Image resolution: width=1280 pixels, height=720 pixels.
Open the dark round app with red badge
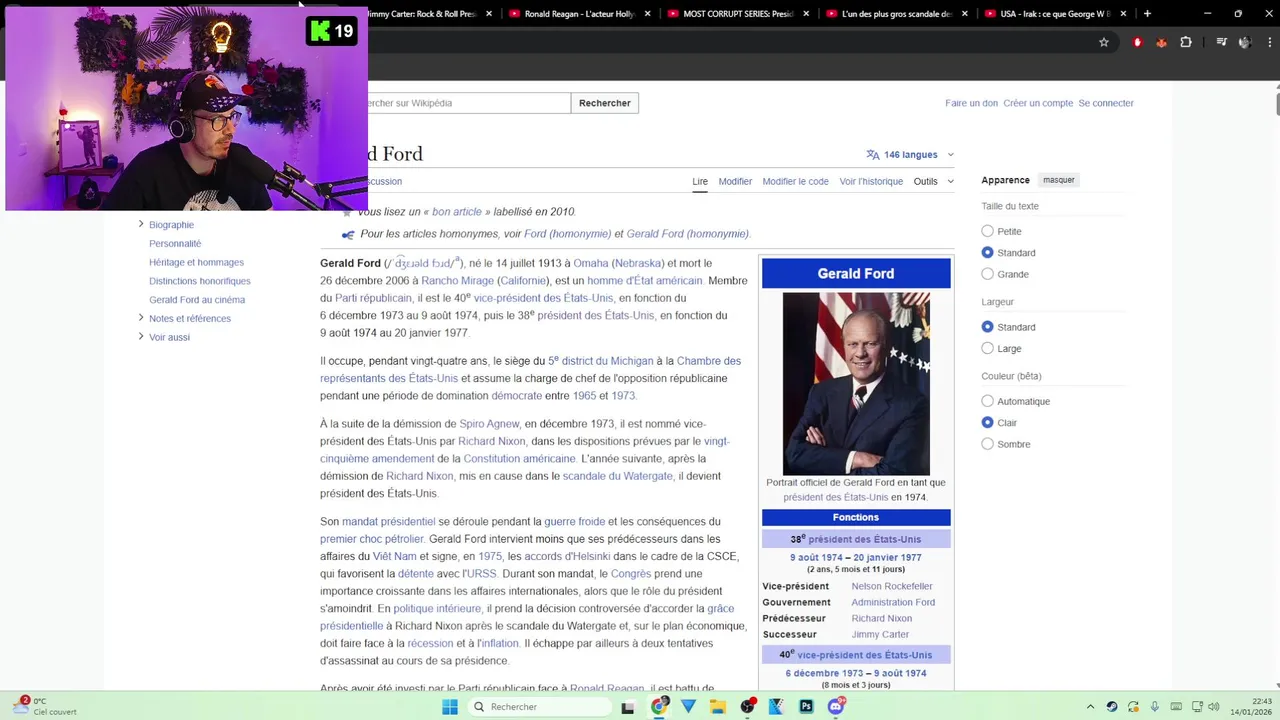coord(747,707)
